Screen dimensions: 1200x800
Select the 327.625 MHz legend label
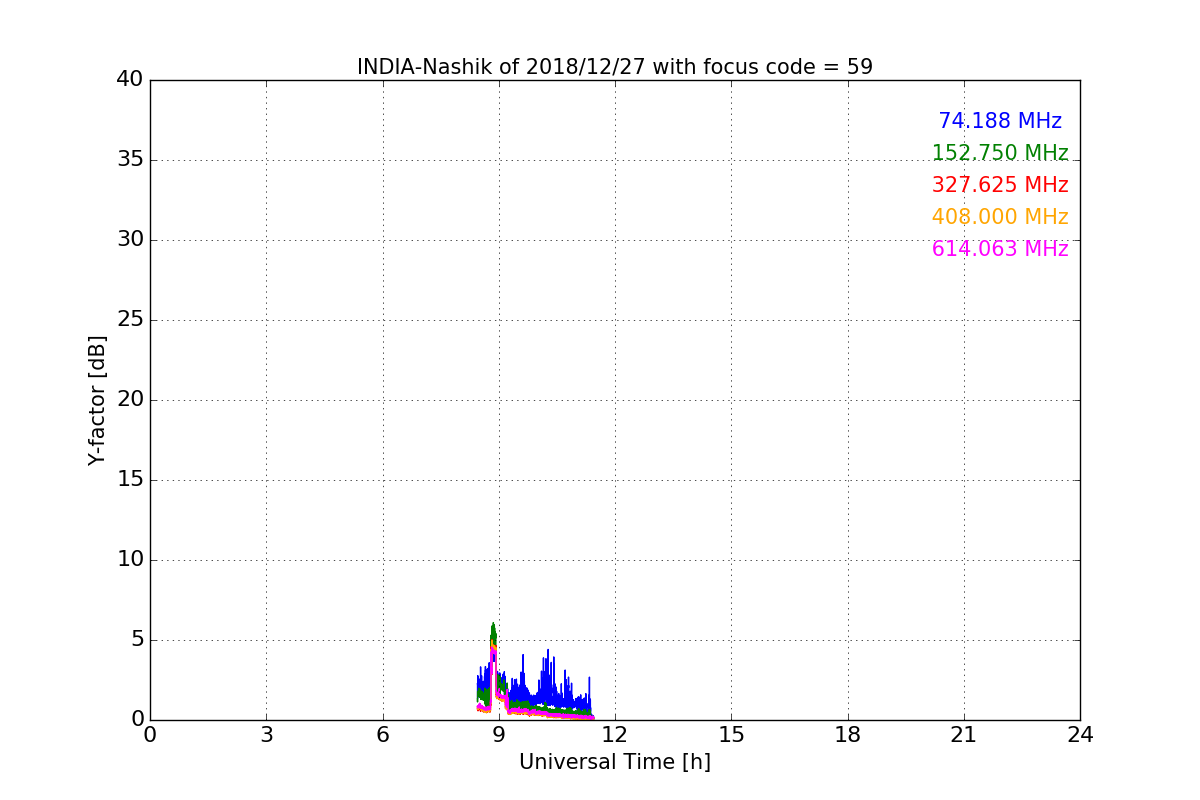[x=1000, y=185]
